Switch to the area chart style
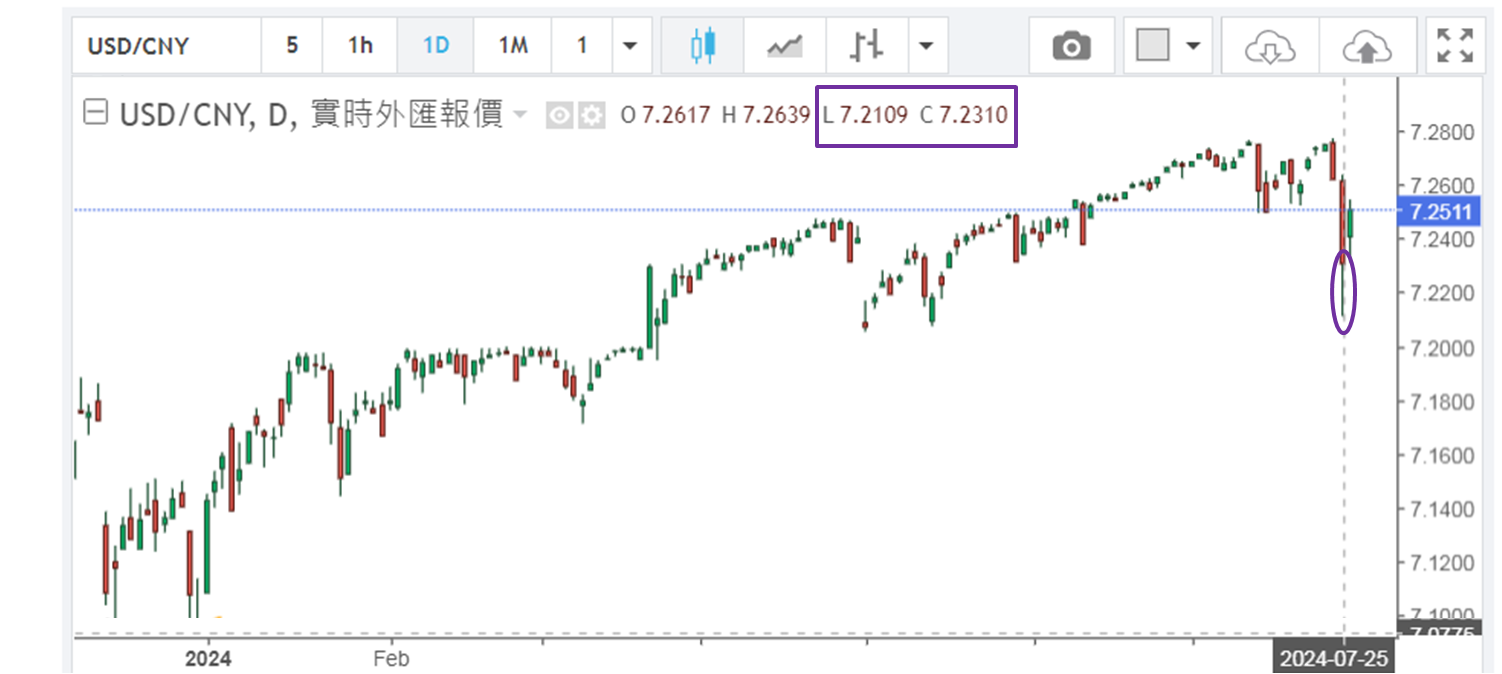 (785, 46)
